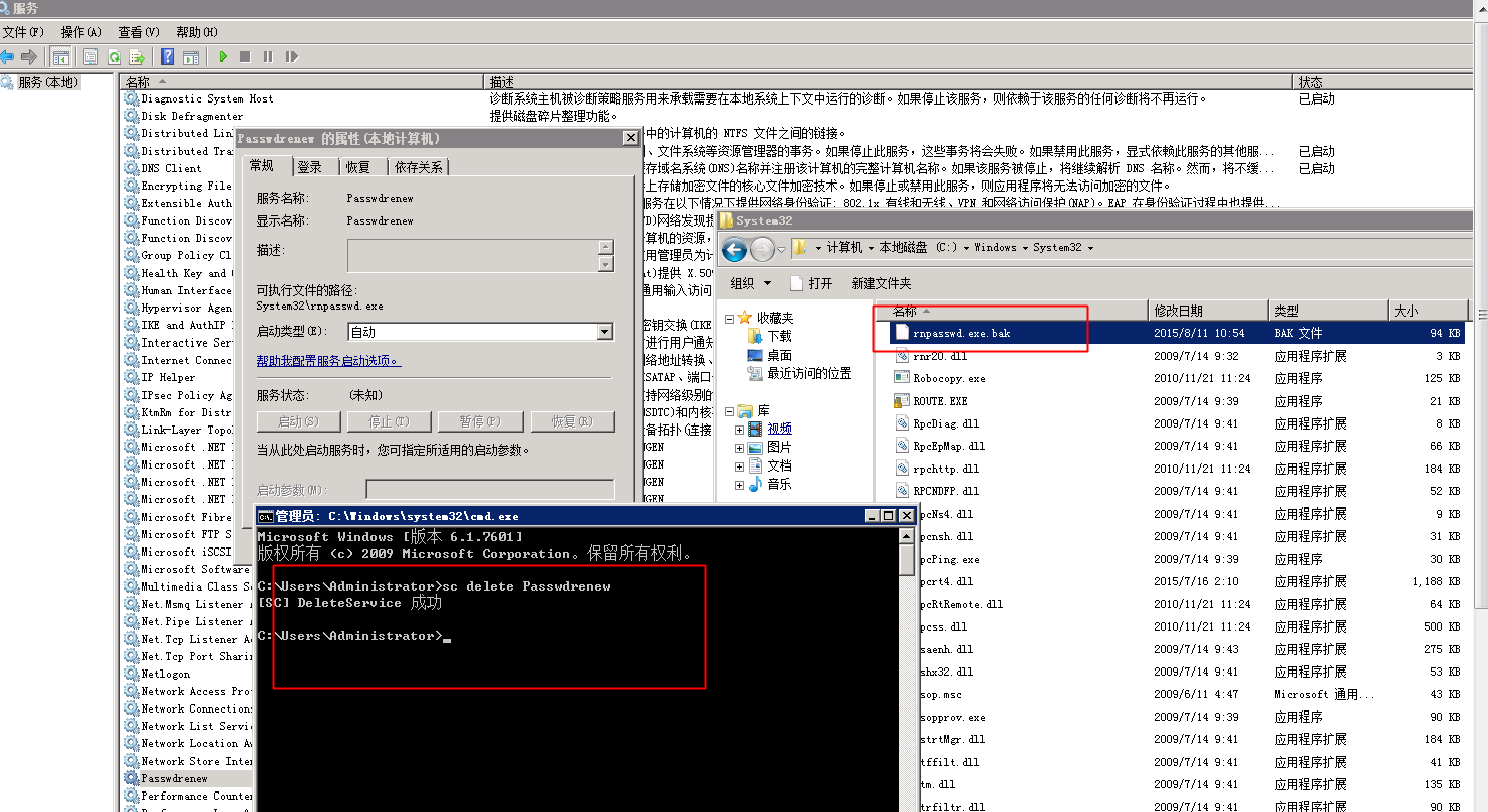This screenshot has height=812, width=1488.
Task: Open the Properties icon in Services toolbar
Action: click(91, 57)
